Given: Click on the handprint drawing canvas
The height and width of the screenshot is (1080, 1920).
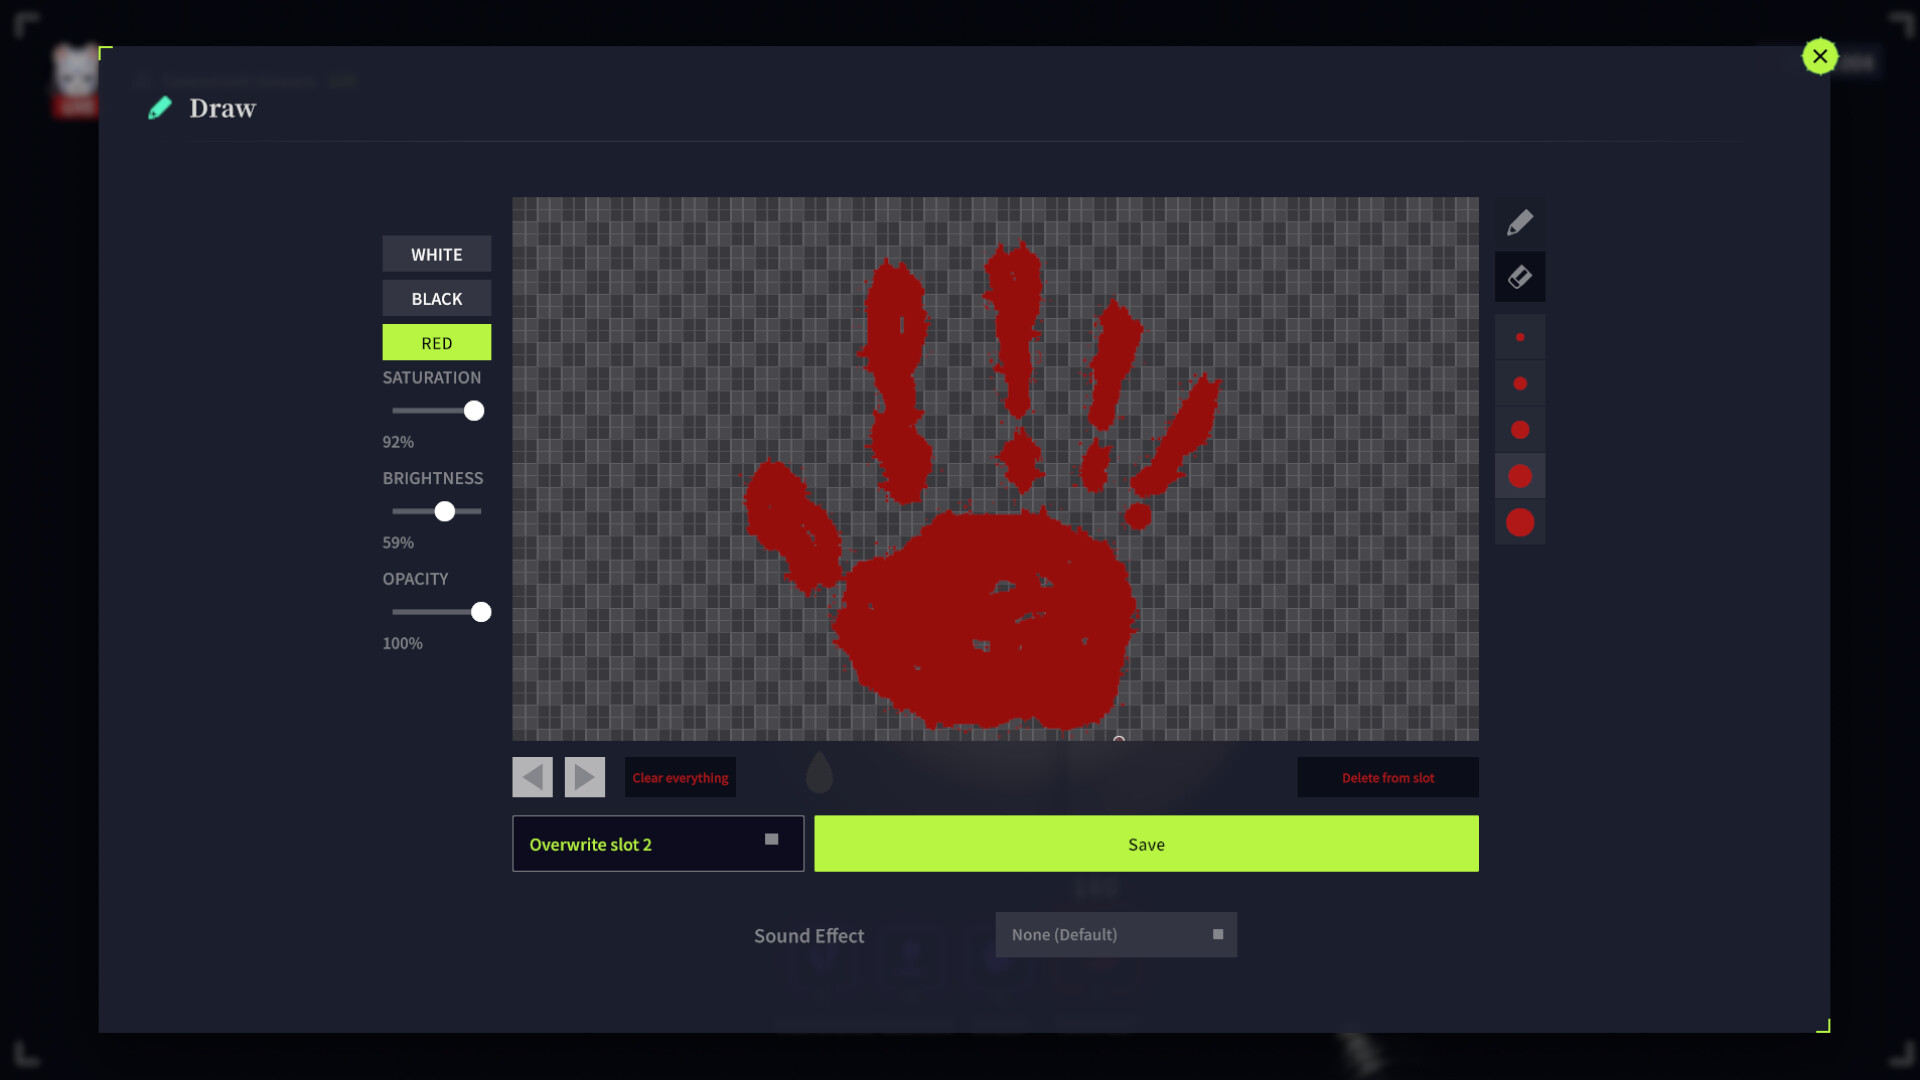Looking at the screenshot, I should coord(995,469).
